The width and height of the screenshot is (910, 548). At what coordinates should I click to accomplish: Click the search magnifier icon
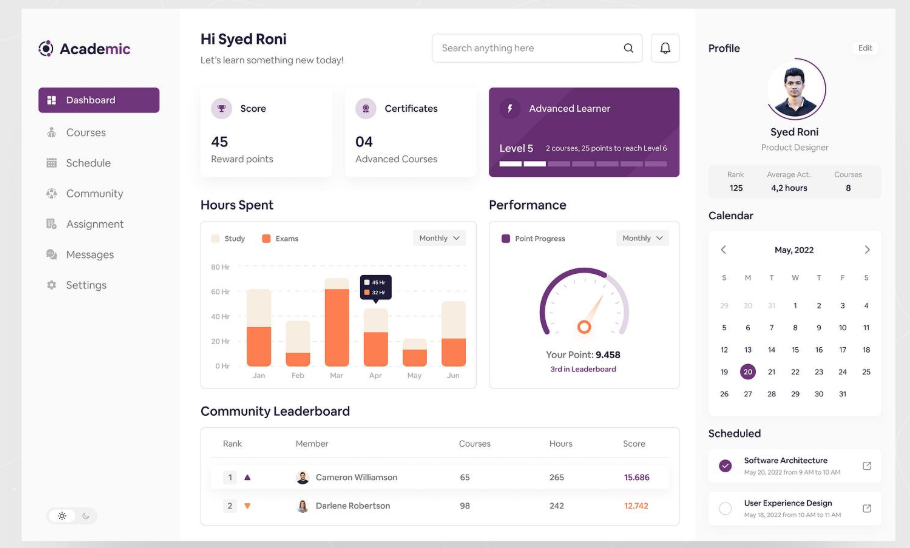click(x=629, y=48)
